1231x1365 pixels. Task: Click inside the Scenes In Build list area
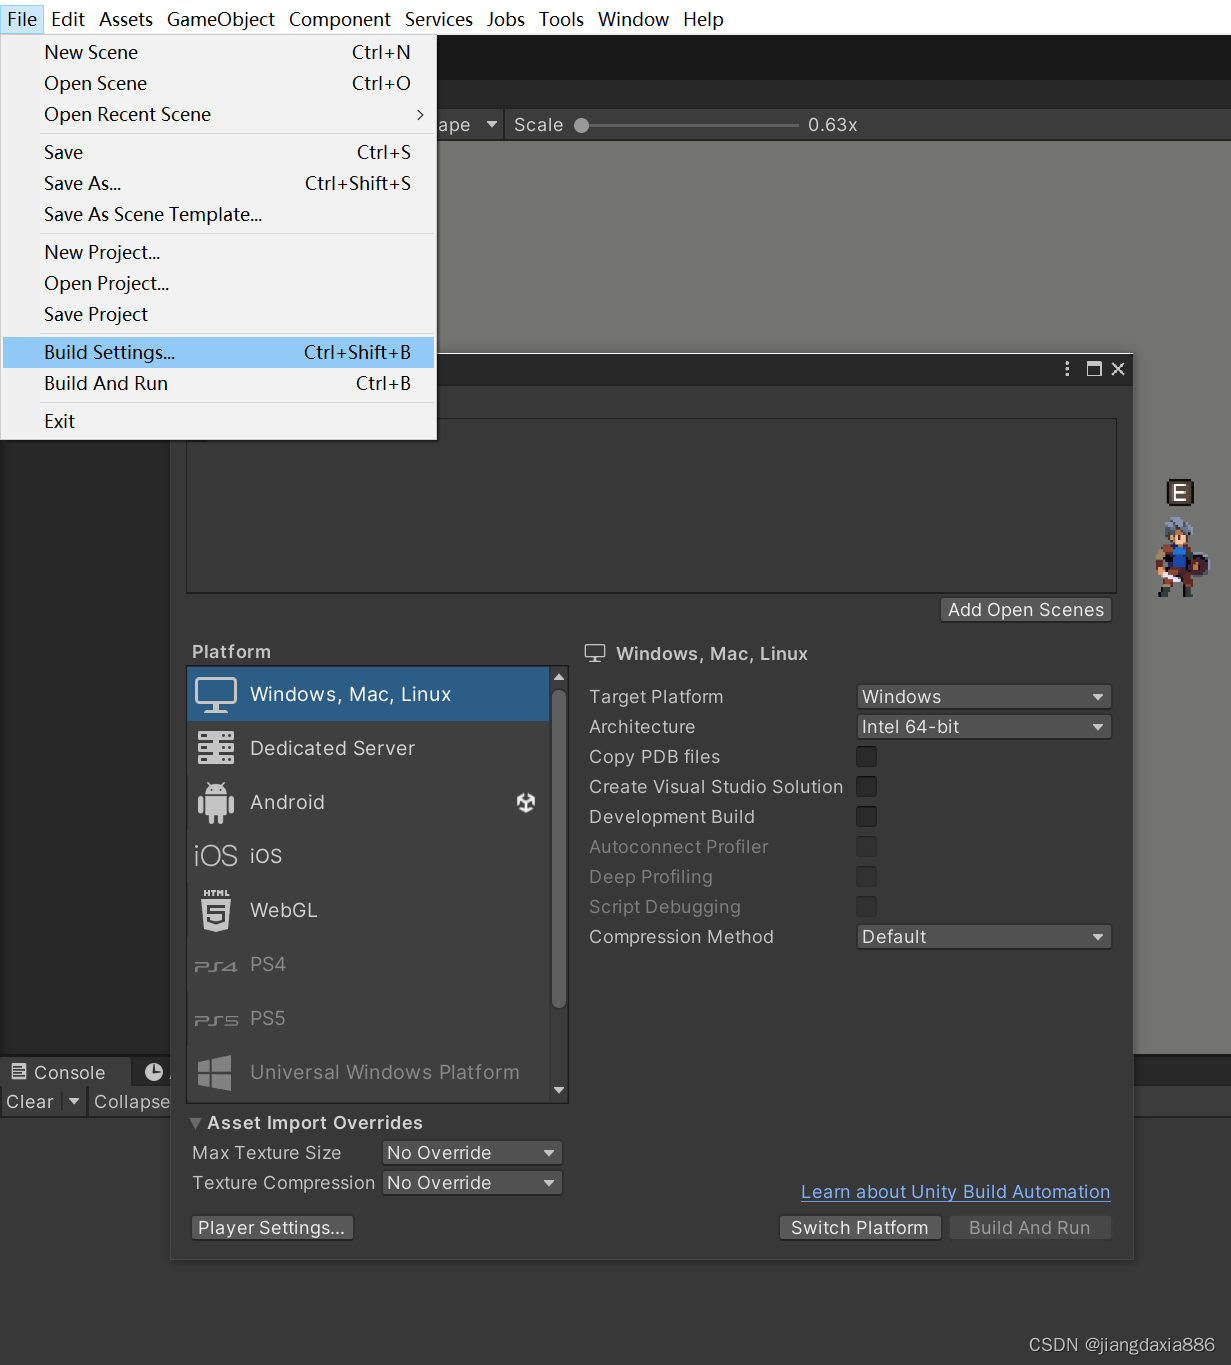[x=651, y=505]
